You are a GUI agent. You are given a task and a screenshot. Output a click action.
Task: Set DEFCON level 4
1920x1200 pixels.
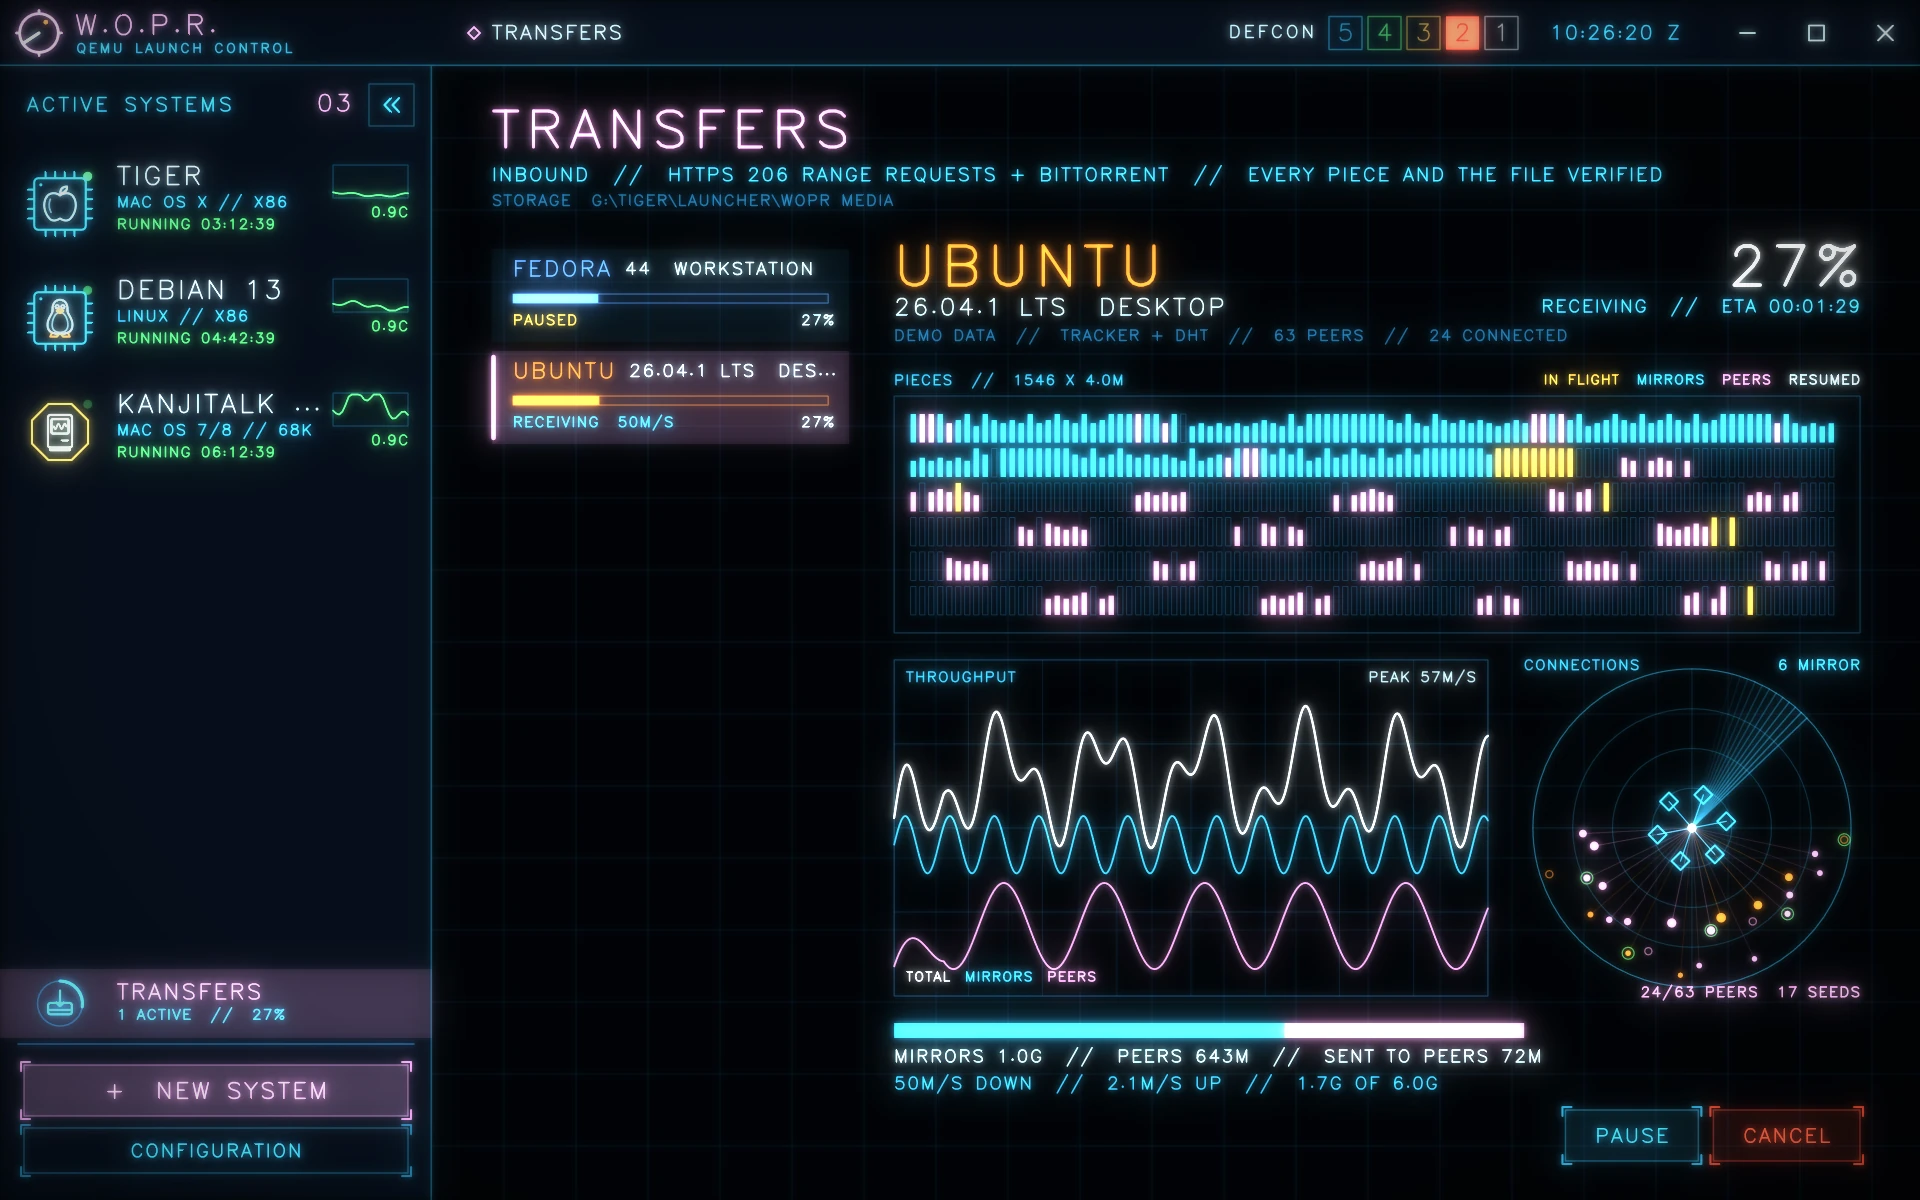pyautogui.click(x=1384, y=33)
